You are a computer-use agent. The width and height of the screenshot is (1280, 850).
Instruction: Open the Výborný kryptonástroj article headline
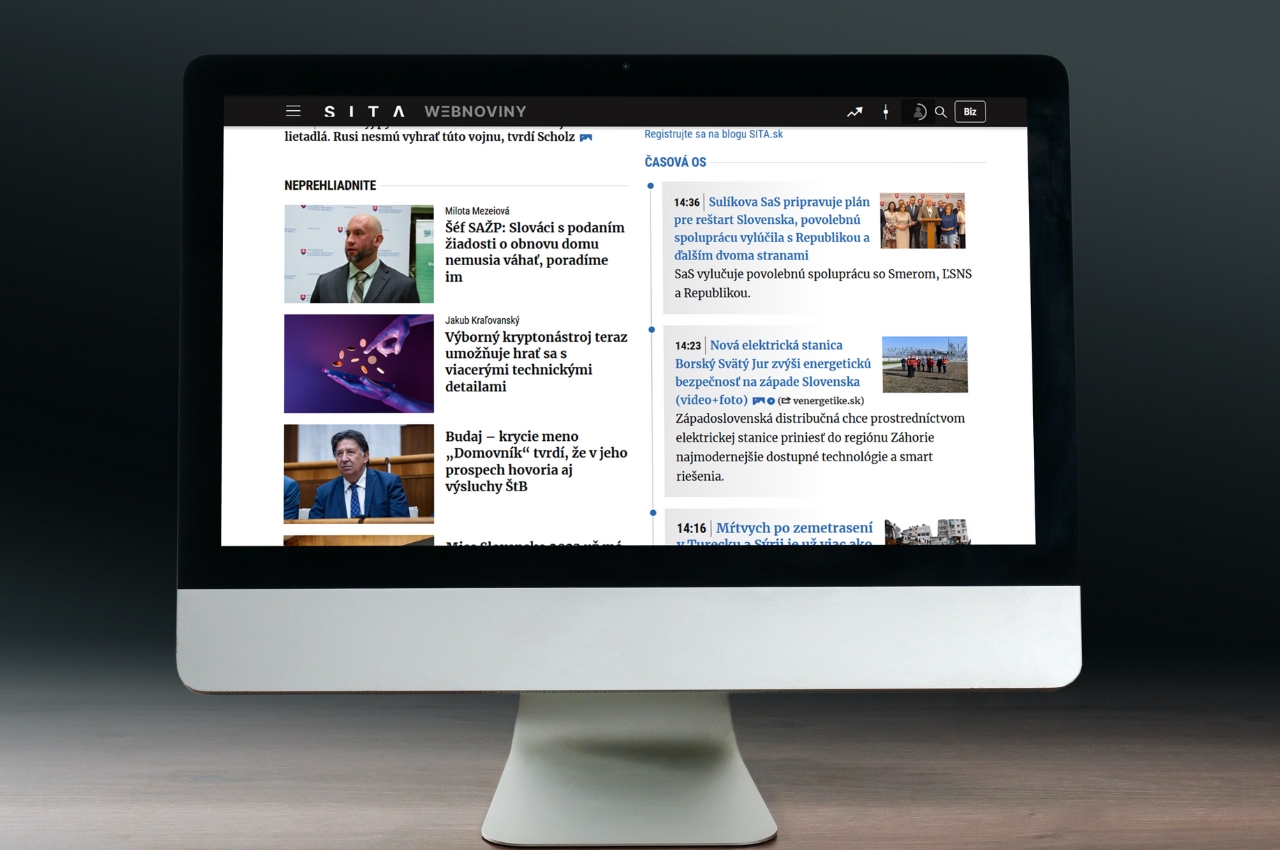[536, 362]
